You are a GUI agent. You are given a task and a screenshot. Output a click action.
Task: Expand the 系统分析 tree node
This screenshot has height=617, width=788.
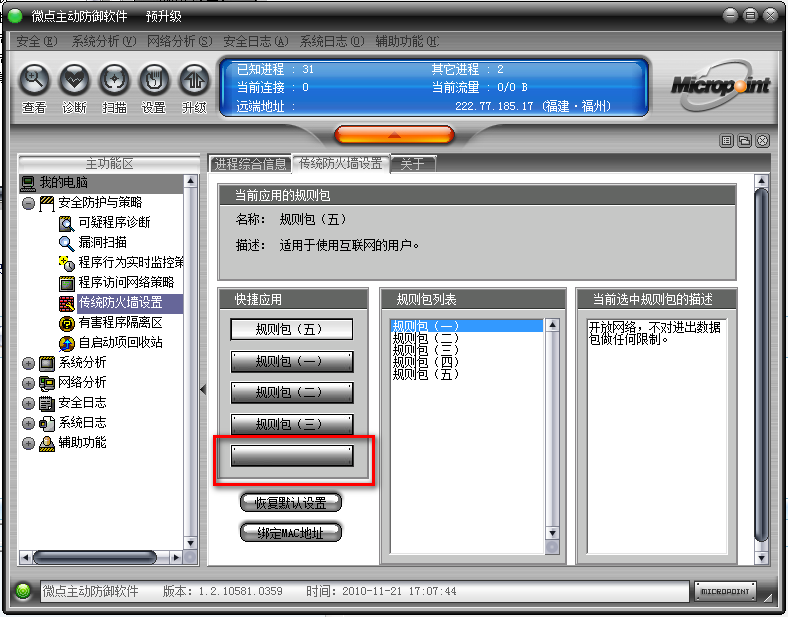click(29, 363)
